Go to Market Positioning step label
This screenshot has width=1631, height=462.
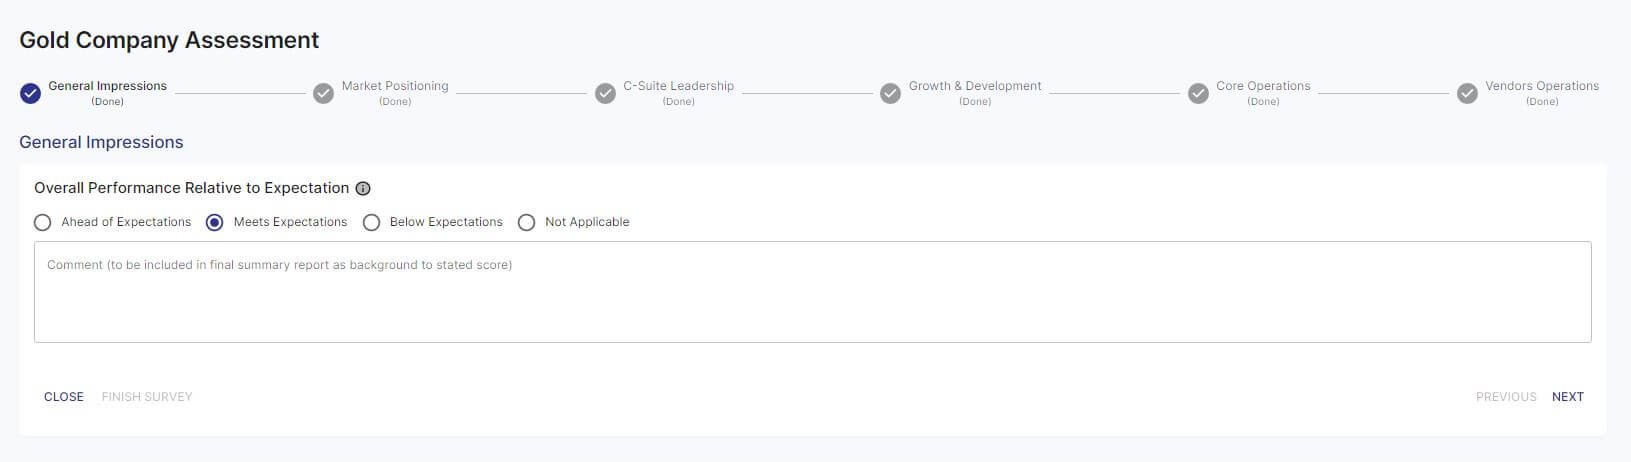(395, 86)
